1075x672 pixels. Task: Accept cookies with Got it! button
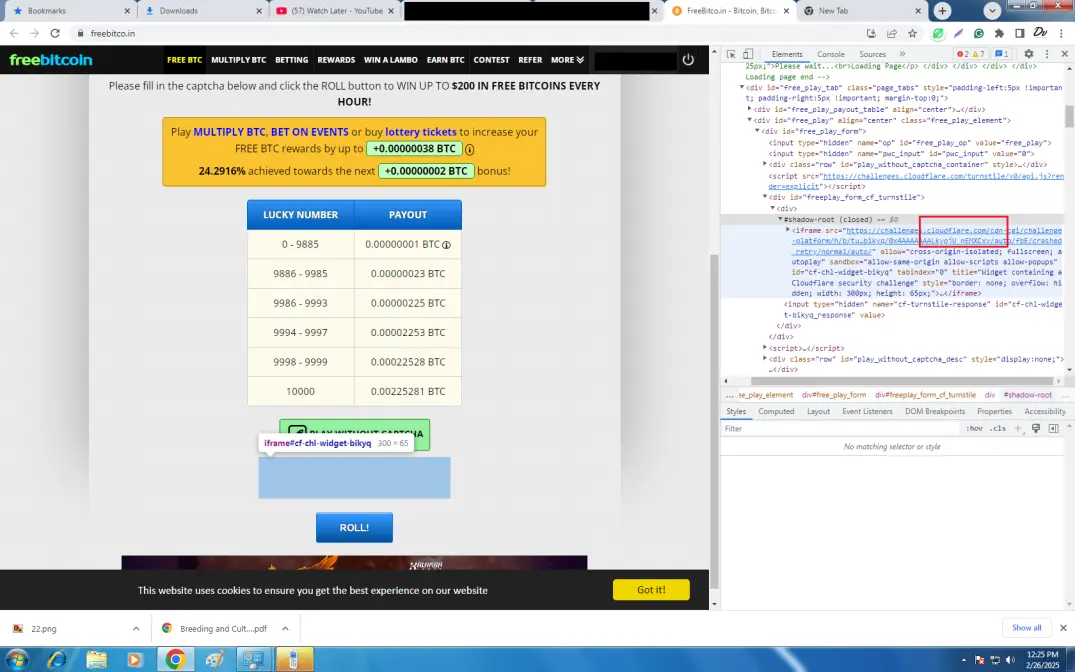click(x=651, y=590)
